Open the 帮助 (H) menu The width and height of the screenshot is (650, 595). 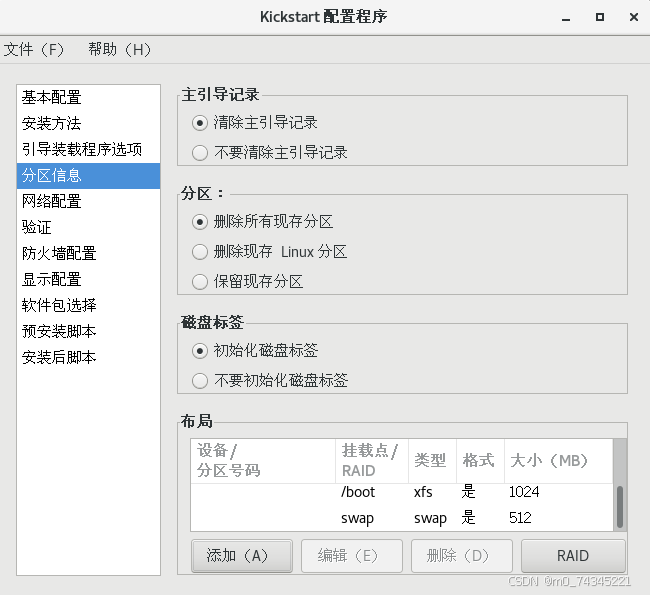[x=119, y=50]
